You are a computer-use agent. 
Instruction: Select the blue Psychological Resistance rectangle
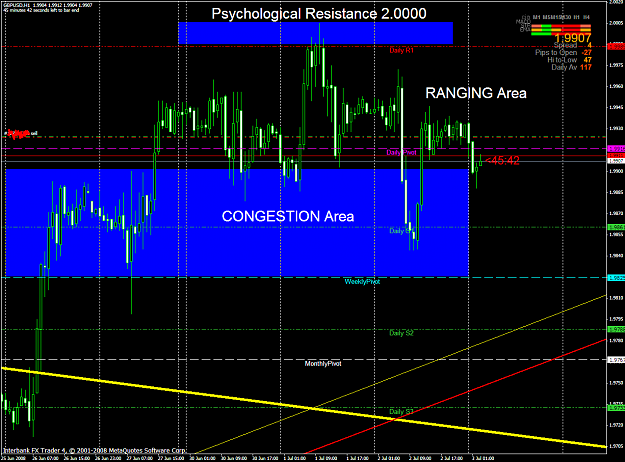[x=315, y=33]
